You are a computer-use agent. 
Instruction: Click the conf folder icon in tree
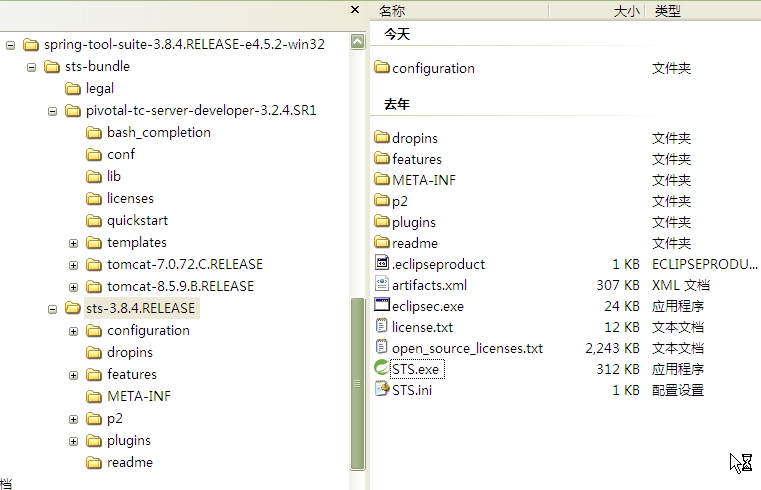[94, 155]
